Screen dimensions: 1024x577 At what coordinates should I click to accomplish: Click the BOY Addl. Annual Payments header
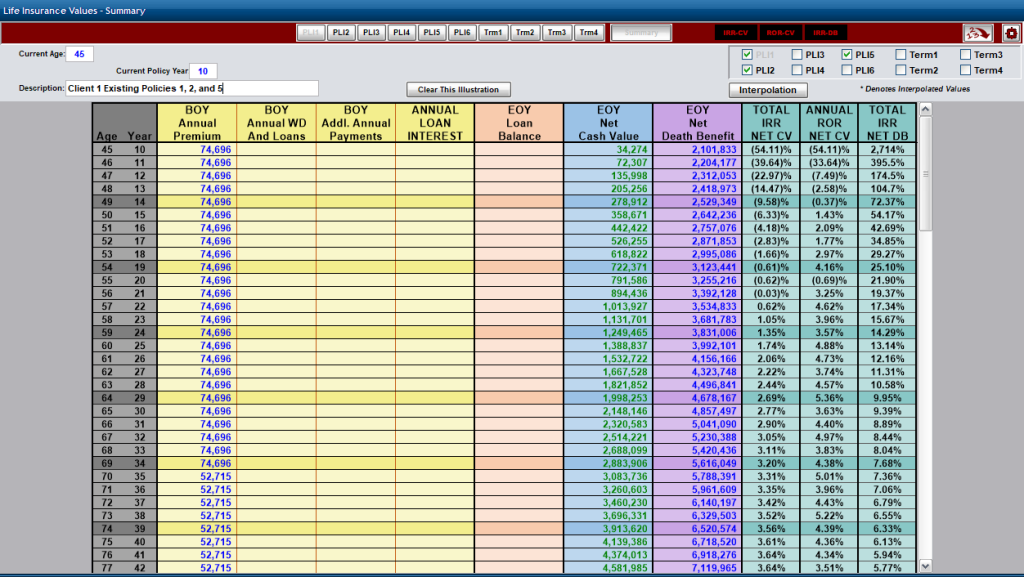pyautogui.click(x=356, y=123)
